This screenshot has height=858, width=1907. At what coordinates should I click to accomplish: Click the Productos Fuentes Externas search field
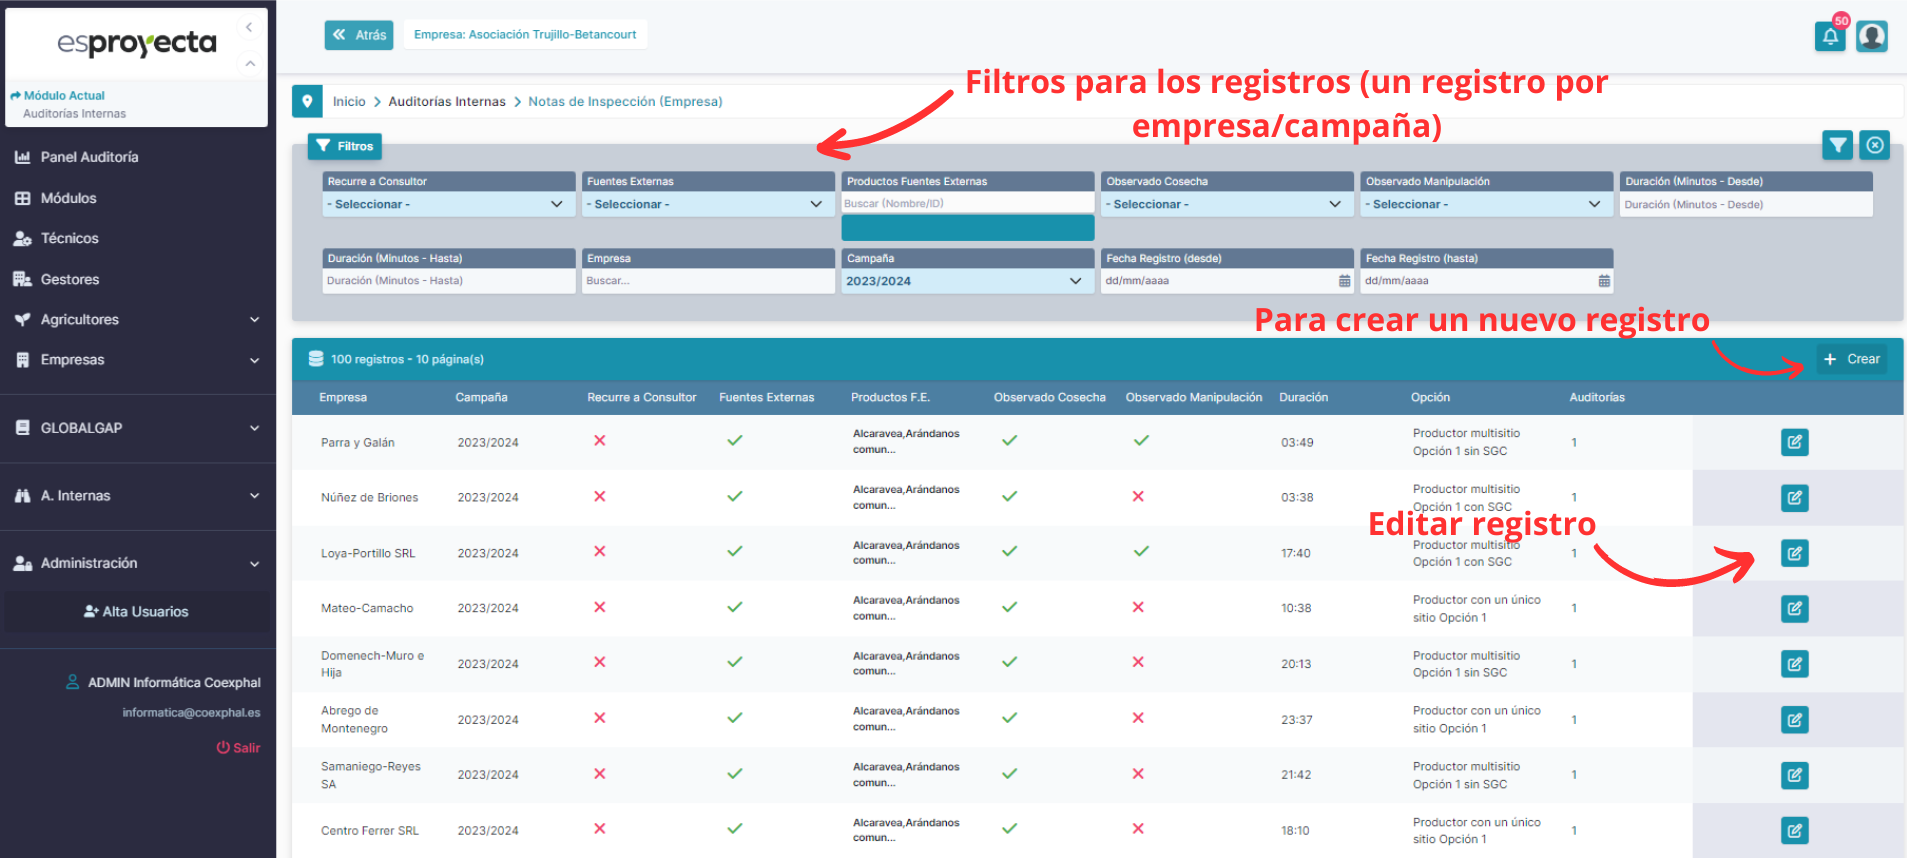pyautogui.click(x=967, y=203)
